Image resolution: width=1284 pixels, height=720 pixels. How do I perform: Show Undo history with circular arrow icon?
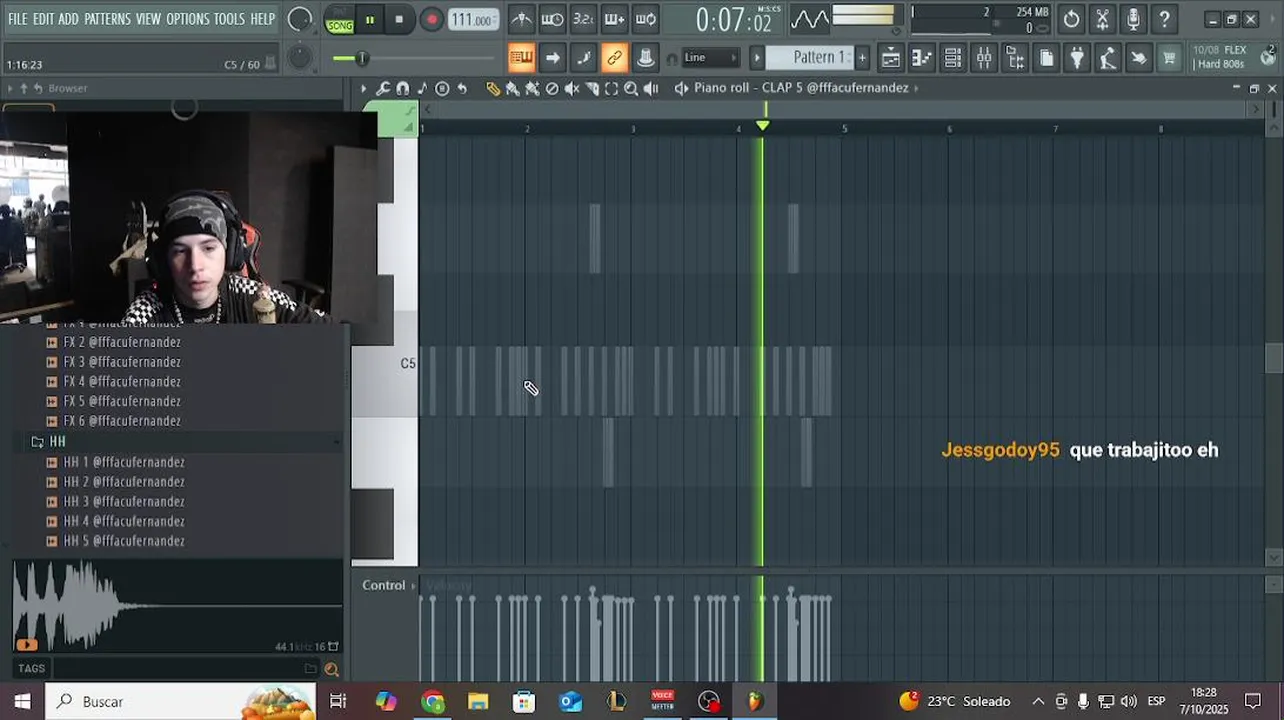coord(1071,19)
